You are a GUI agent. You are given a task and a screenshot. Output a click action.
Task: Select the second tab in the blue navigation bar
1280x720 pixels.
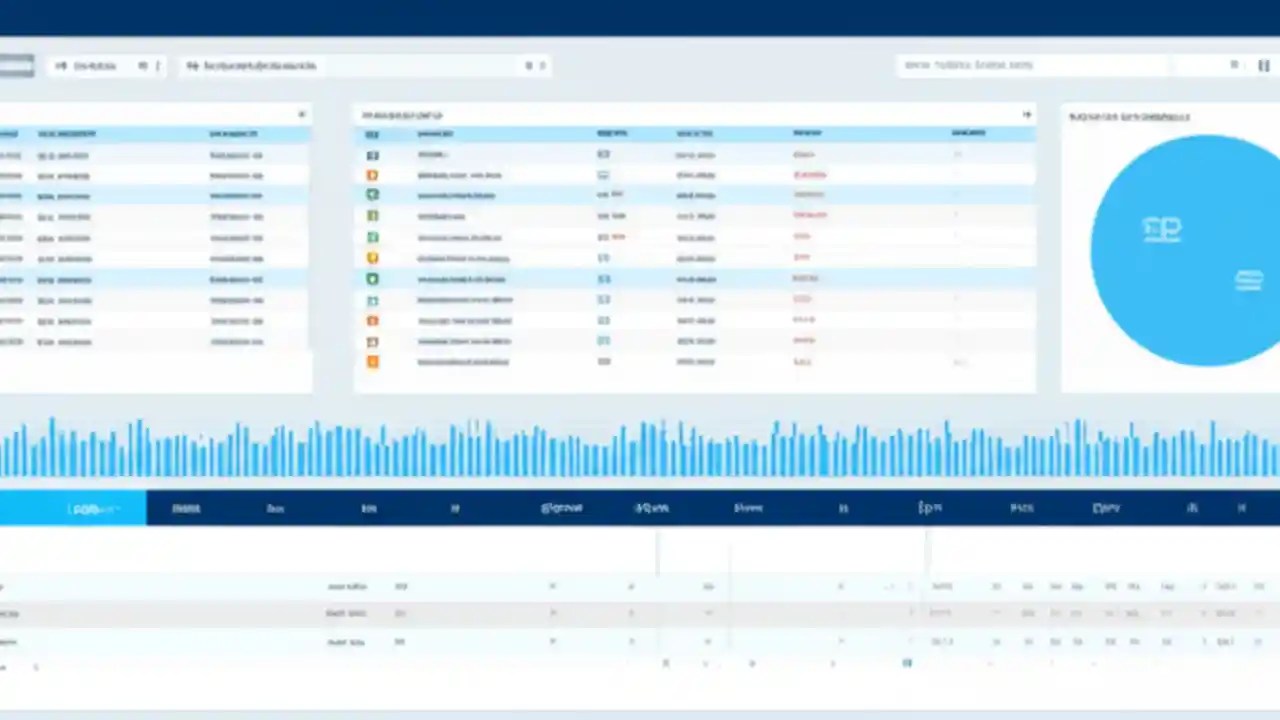(186, 507)
